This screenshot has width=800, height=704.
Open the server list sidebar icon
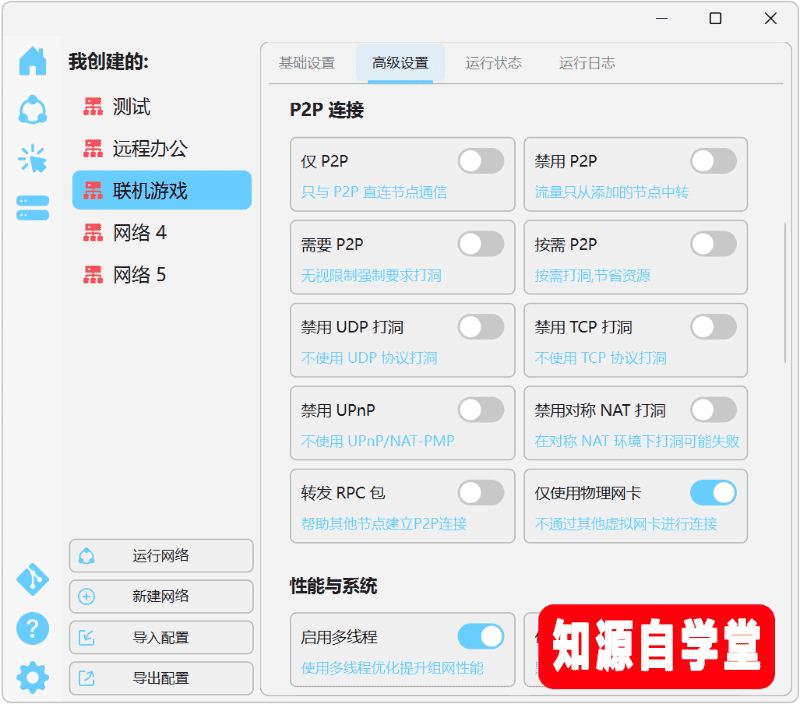(33, 208)
